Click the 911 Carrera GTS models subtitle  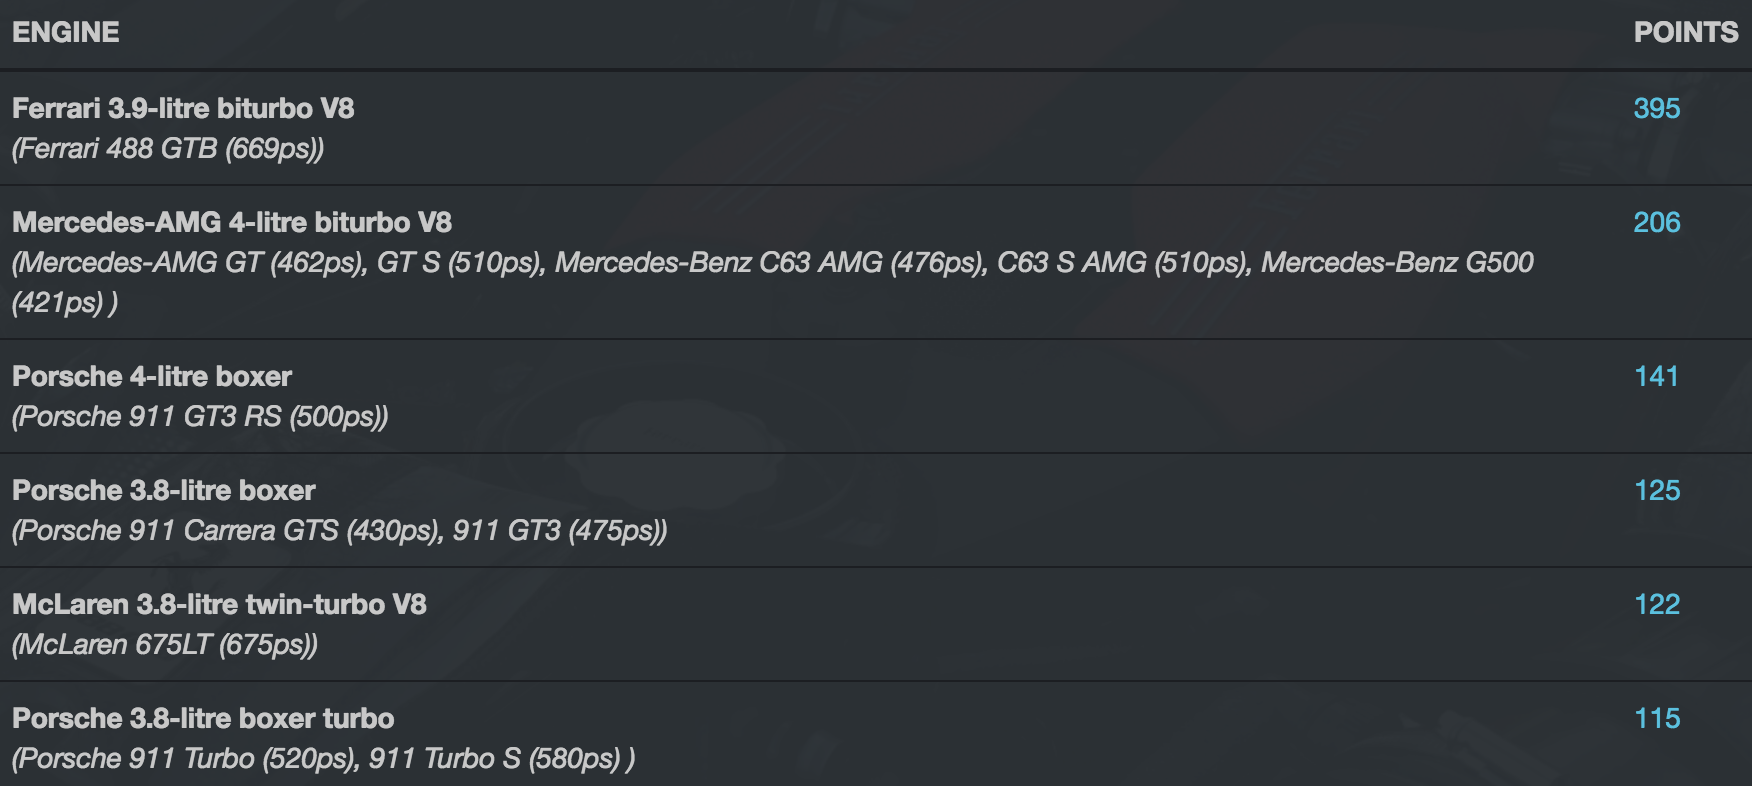coord(339,530)
